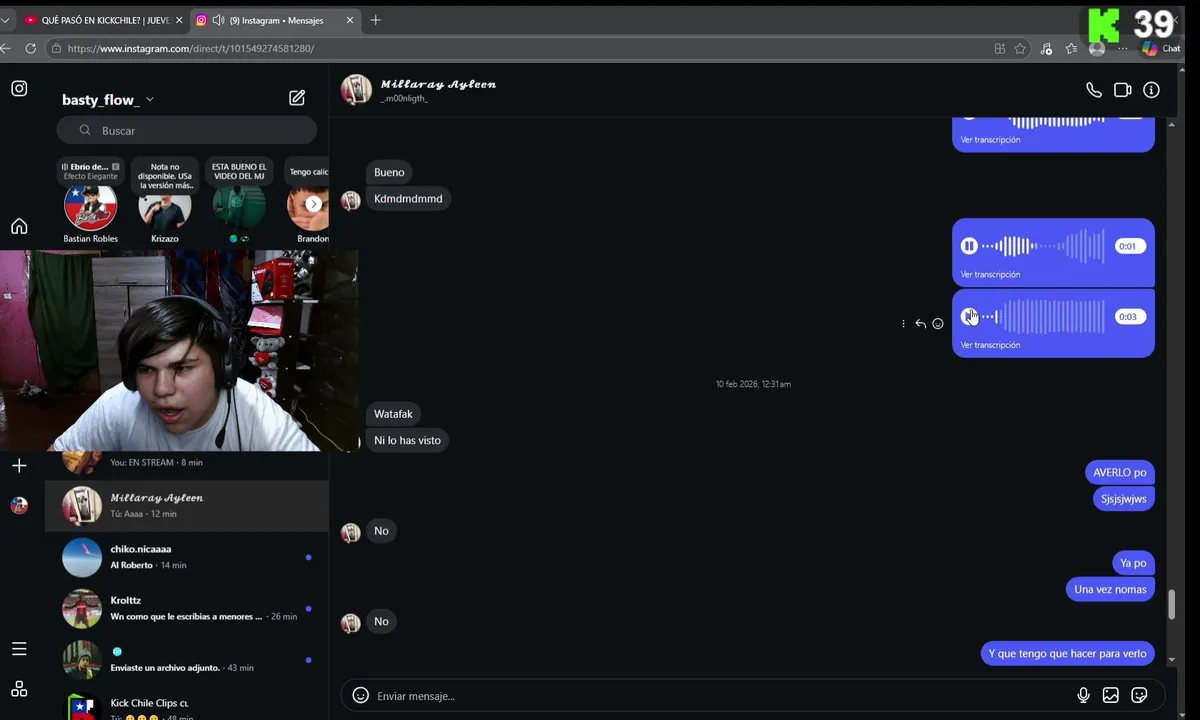The width and height of the screenshot is (1200, 720).
Task: Start a video call with camera icon
Action: coord(1123,90)
